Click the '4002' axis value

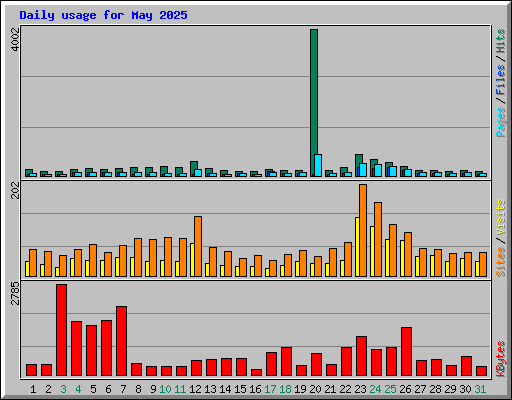point(15,39)
